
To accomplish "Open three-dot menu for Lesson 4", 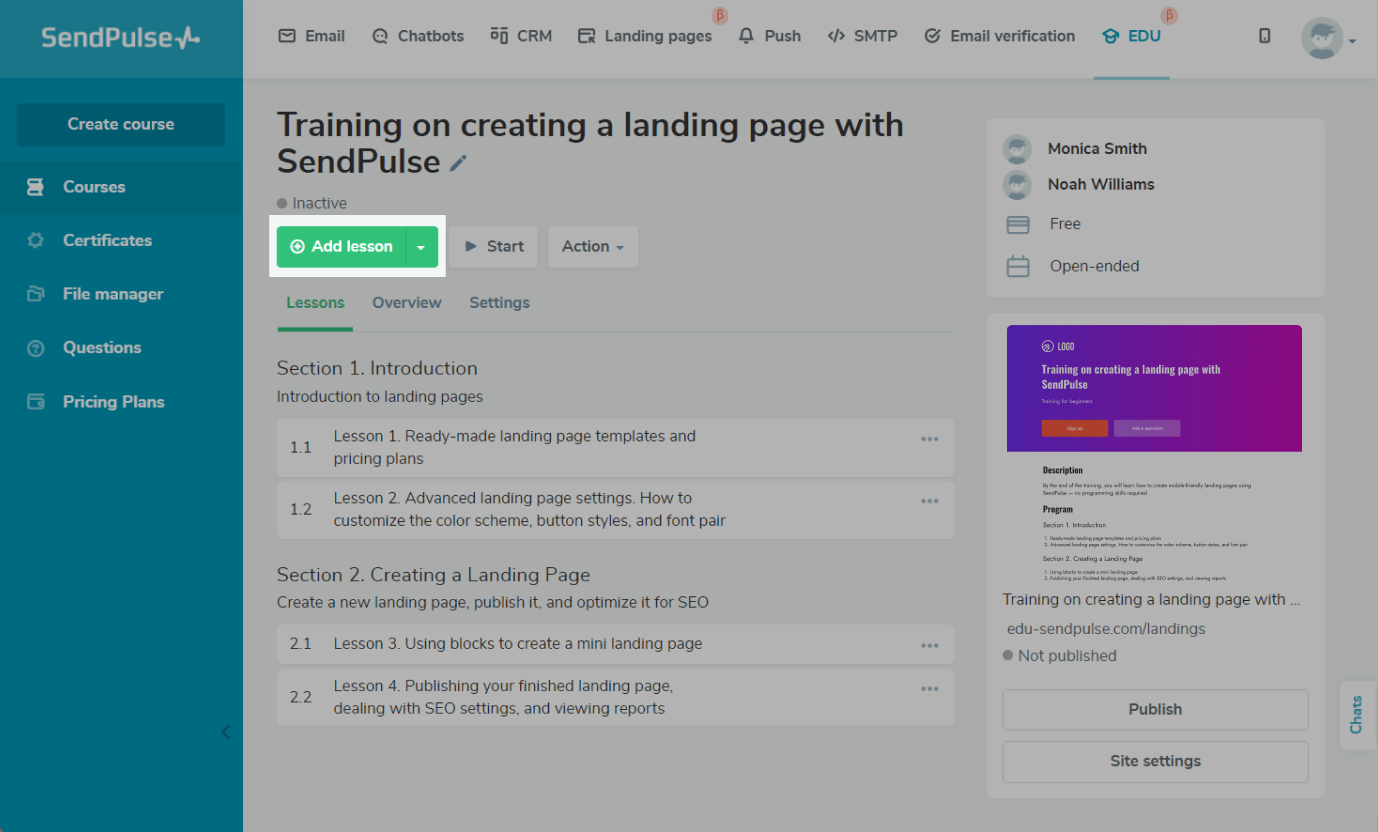I will (929, 689).
